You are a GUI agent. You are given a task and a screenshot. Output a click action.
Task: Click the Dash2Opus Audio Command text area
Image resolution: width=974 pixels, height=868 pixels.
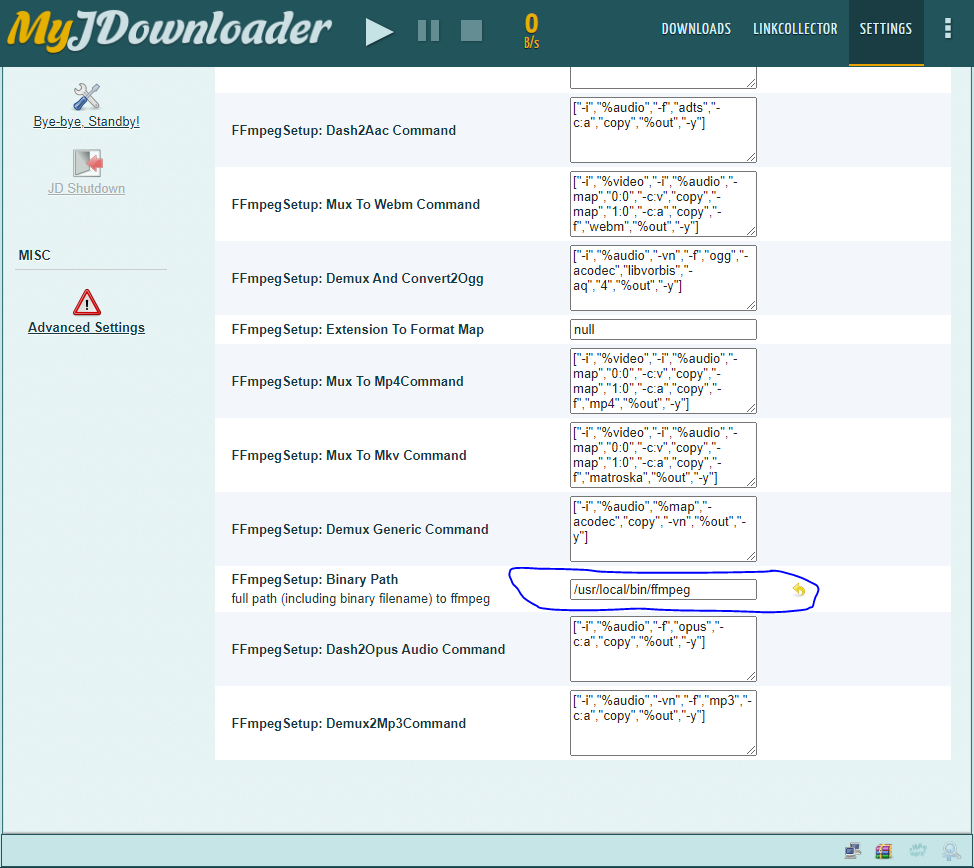point(663,649)
